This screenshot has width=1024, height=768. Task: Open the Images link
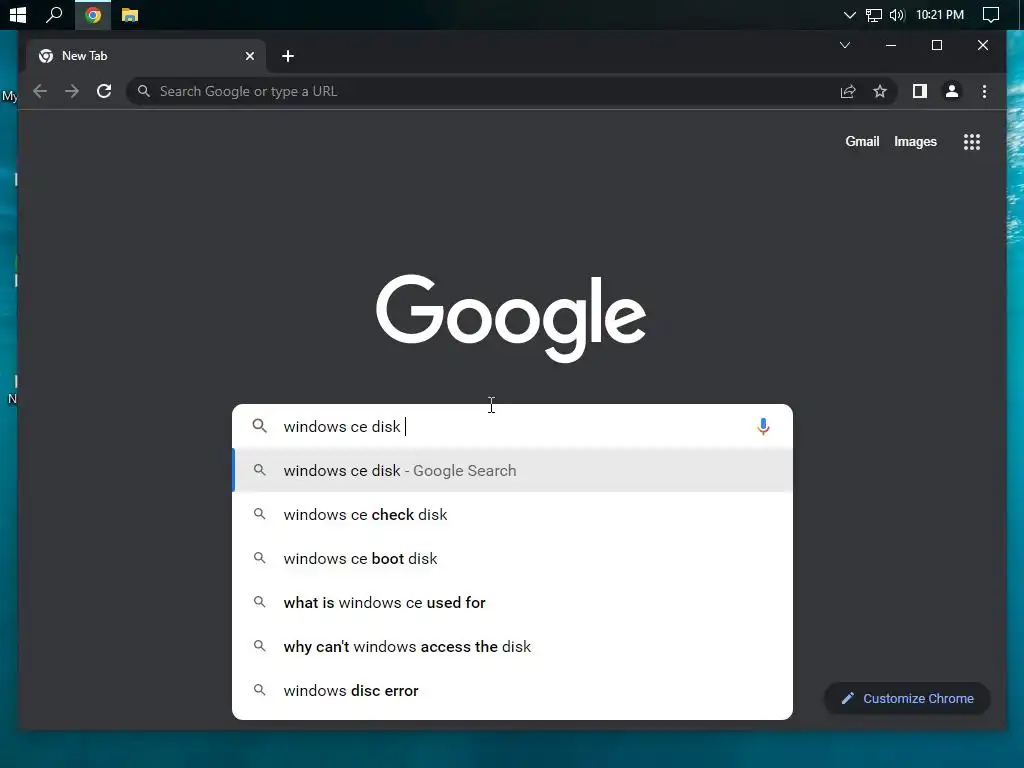(x=915, y=142)
